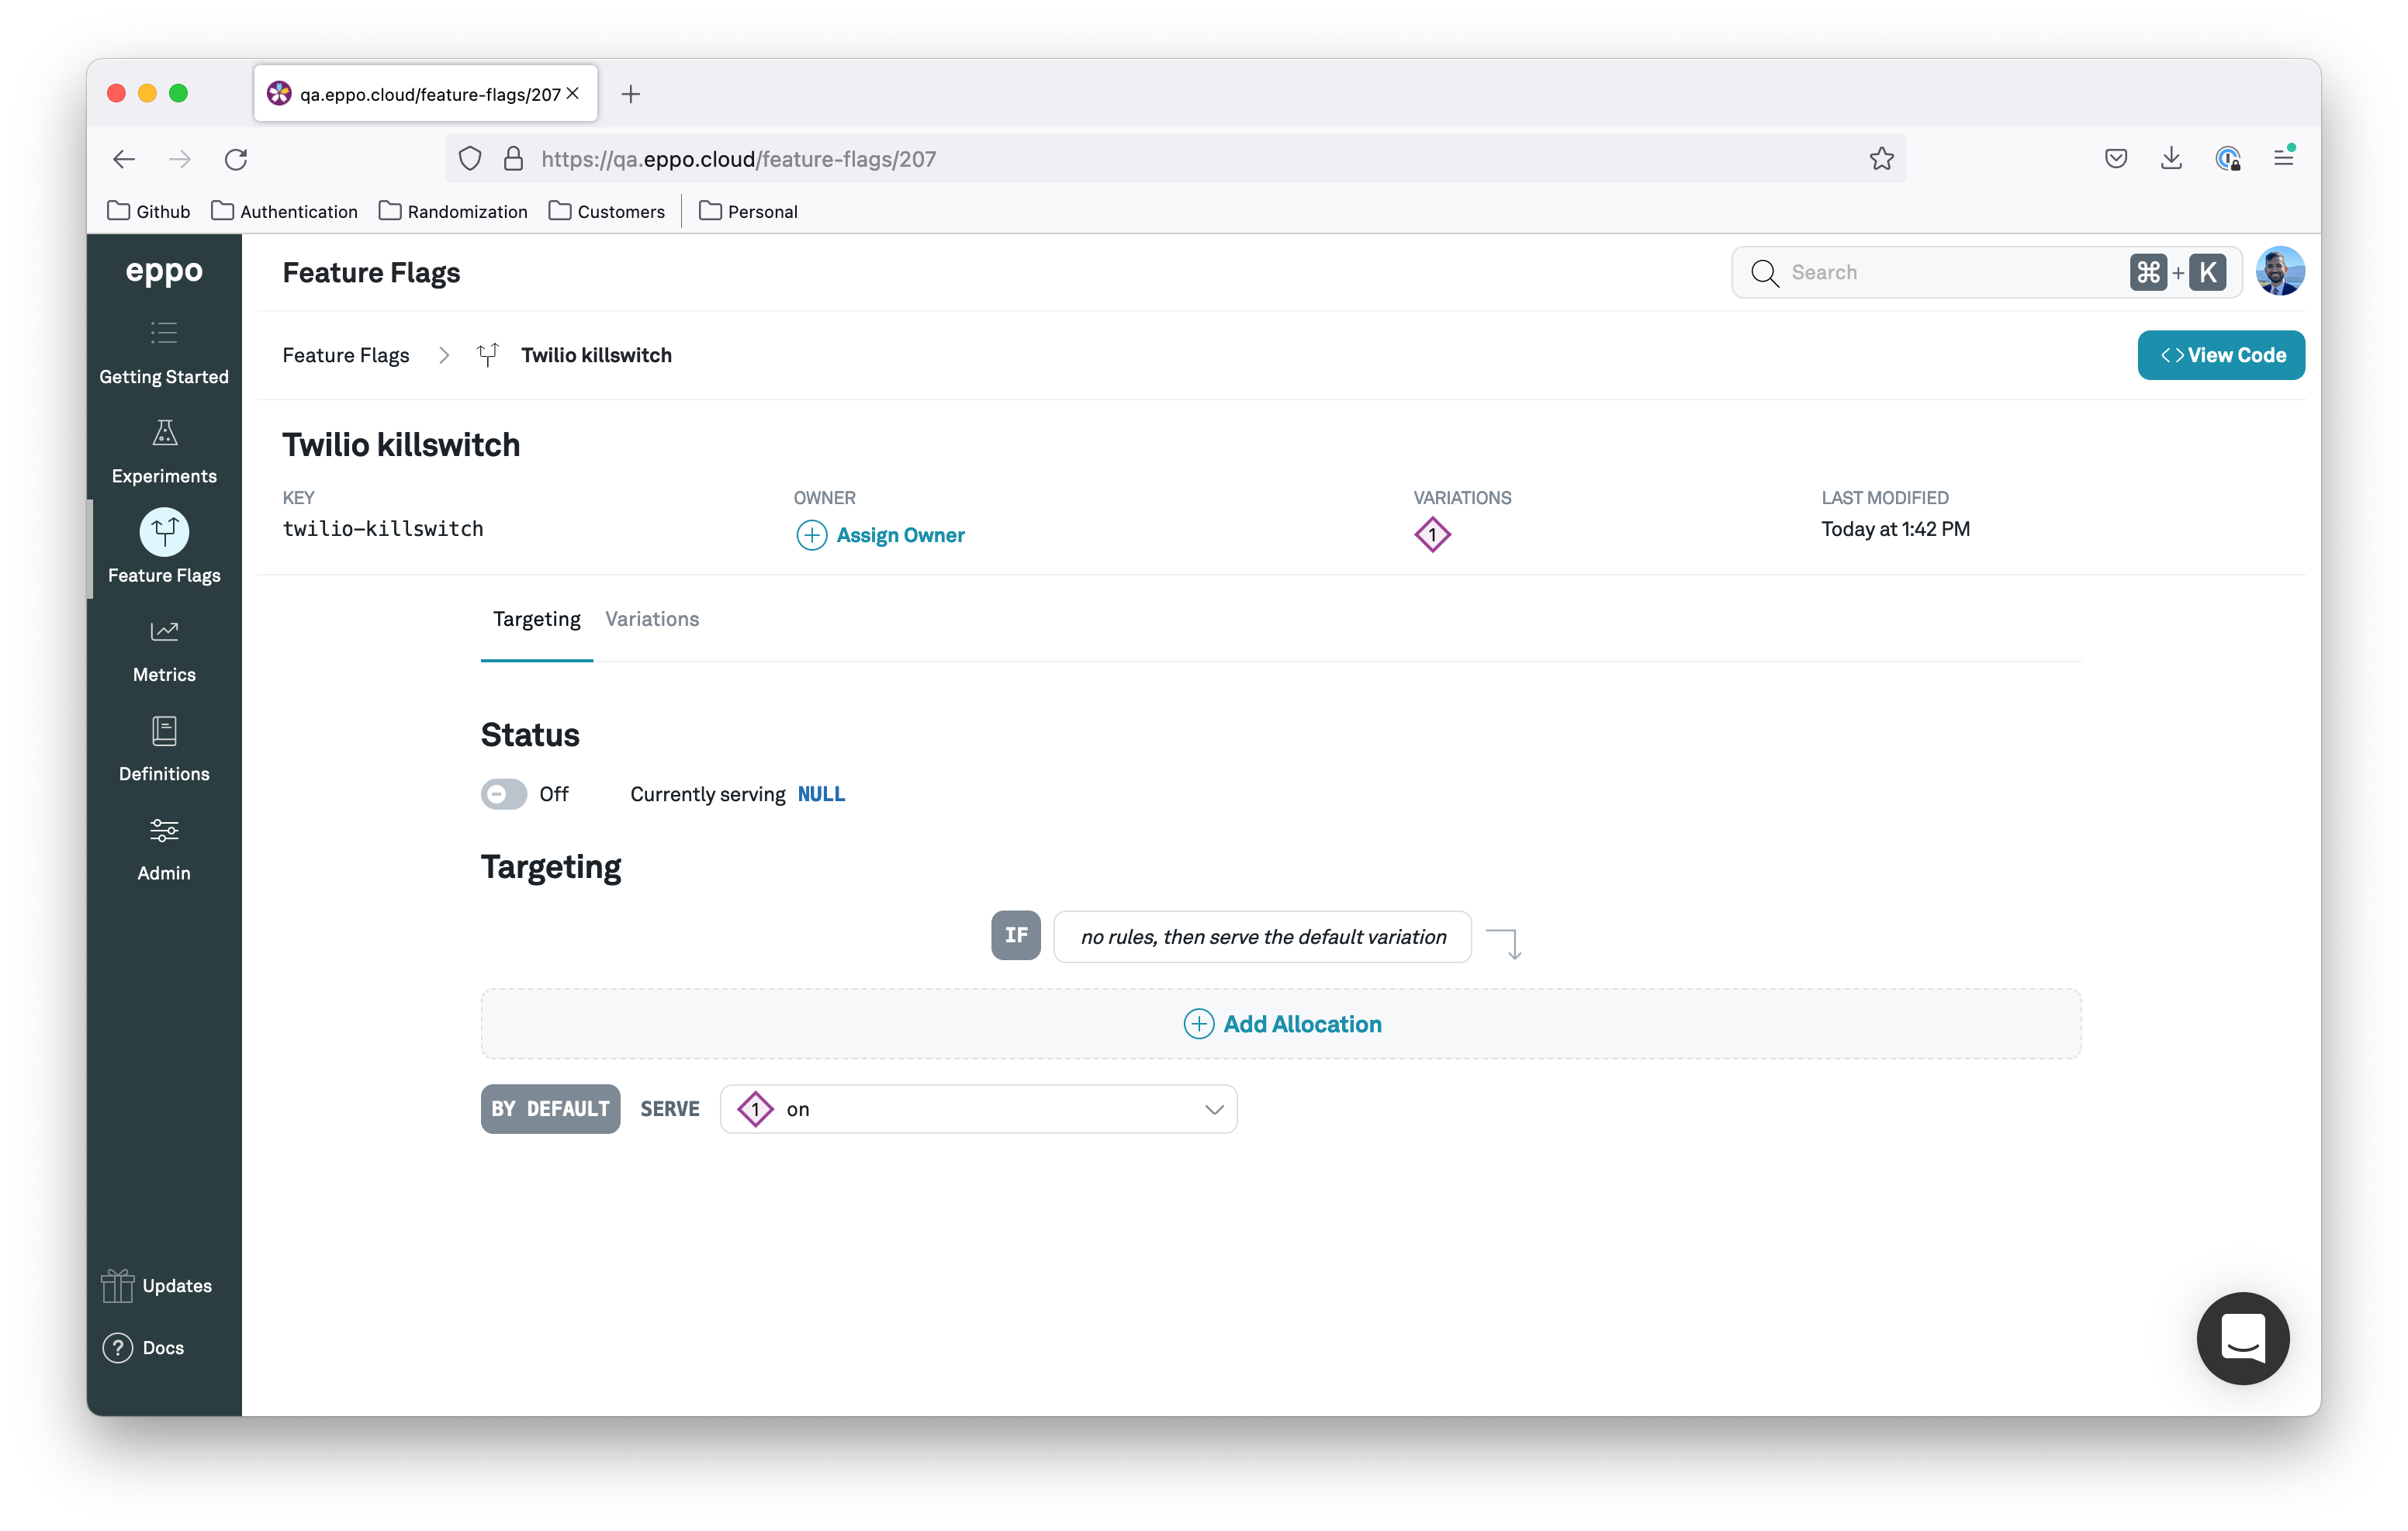
Task: Open the Experiments section
Action: (x=163, y=449)
